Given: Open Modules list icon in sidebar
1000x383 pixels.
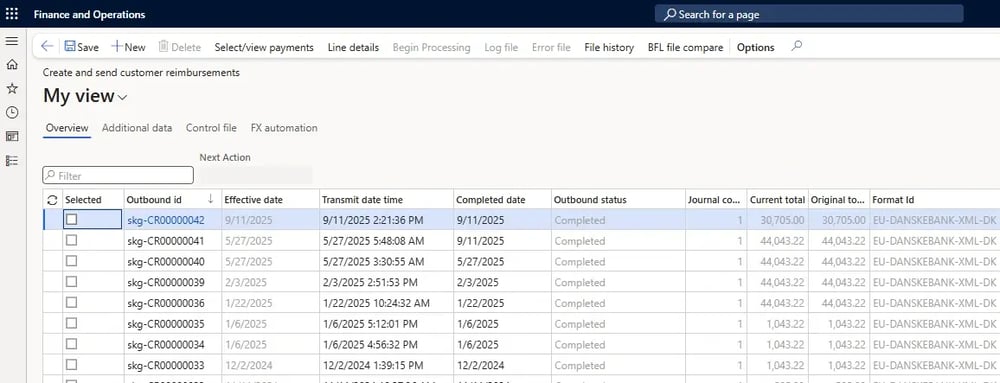Looking at the screenshot, I should click(x=11, y=161).
